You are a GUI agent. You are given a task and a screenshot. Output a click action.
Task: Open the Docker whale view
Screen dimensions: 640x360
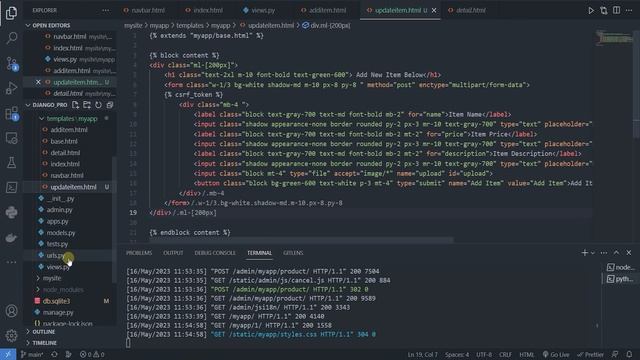(11, 237)
